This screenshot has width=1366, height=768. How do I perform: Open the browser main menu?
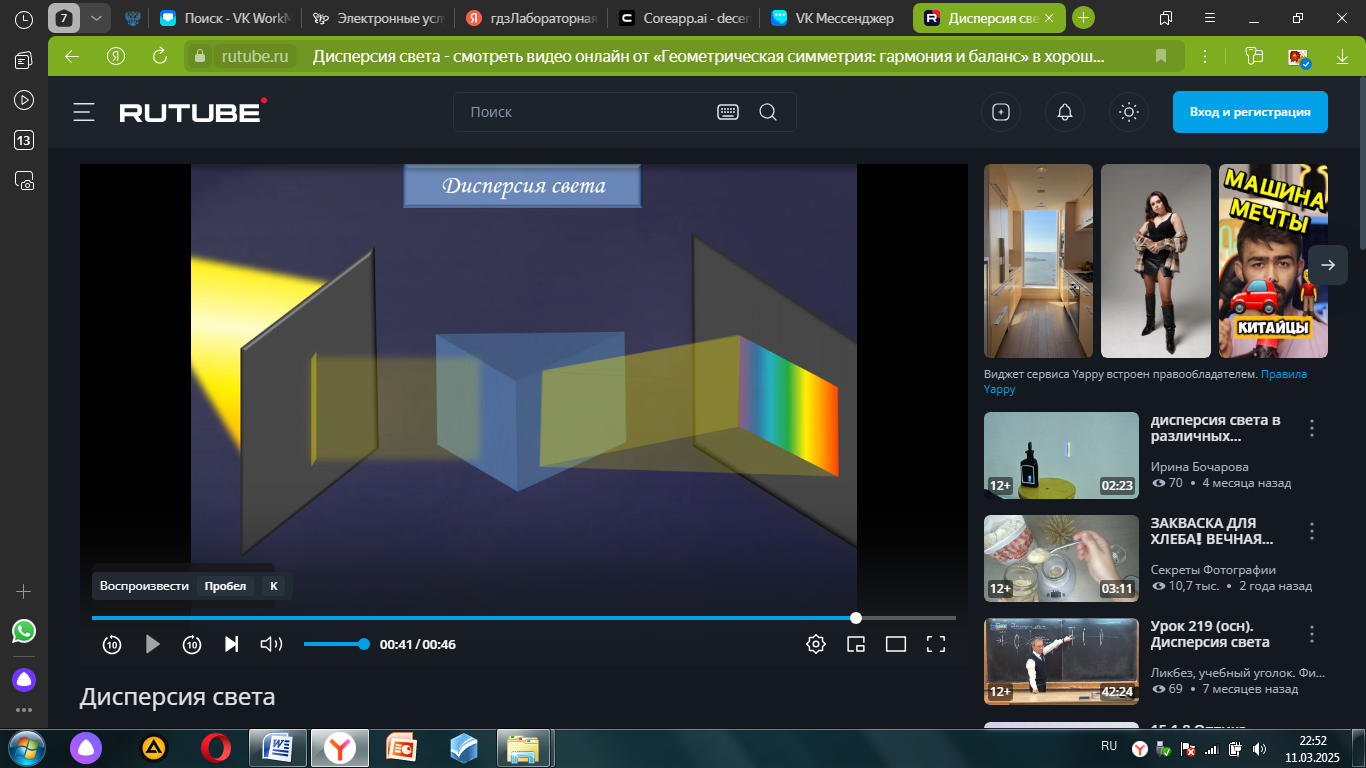(x=1209, y=18)
